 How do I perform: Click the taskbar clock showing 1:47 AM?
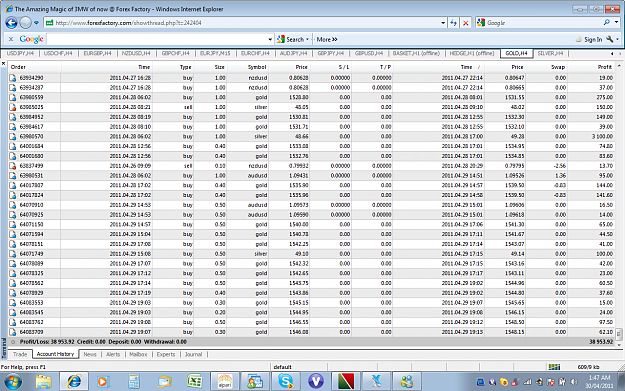pos(599,382)
